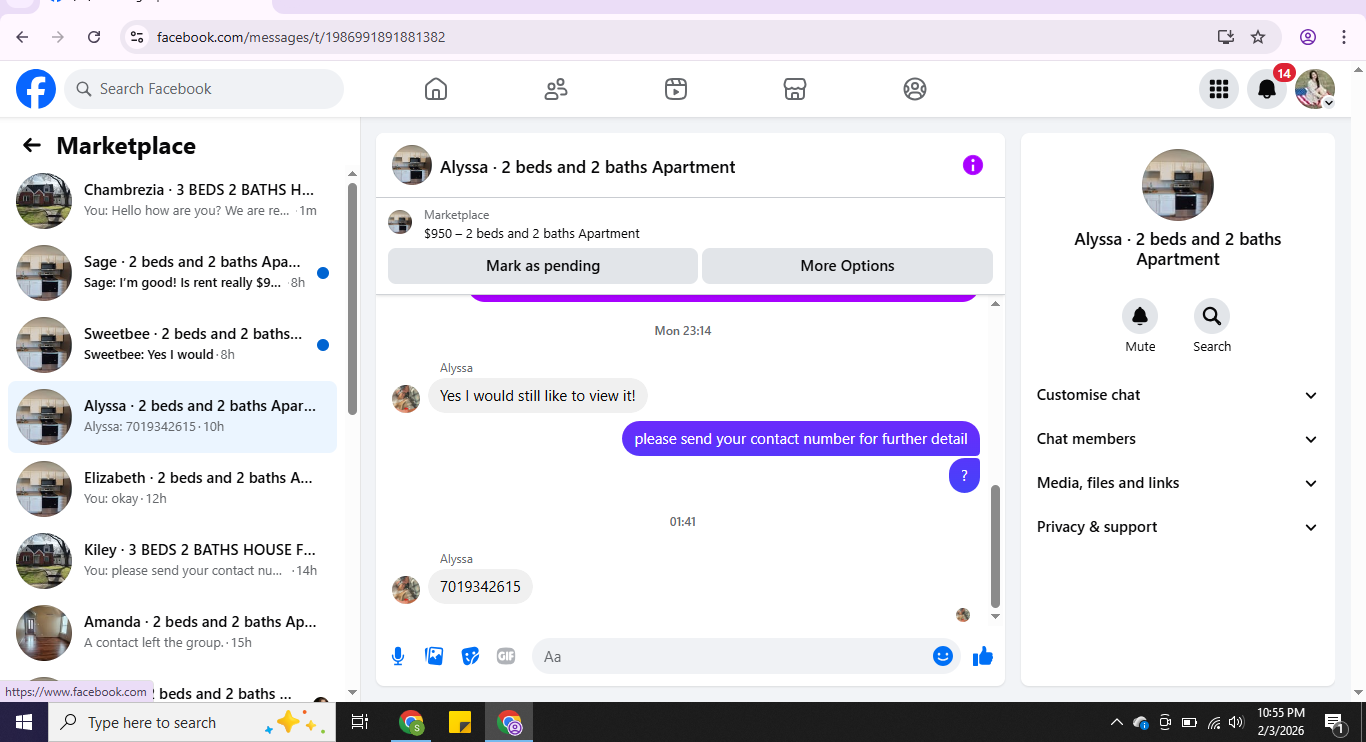The width and height of the screenshot is (1366, 742).
Task: Click the chat messages scrollbar thumb
Action: point(995,546)
